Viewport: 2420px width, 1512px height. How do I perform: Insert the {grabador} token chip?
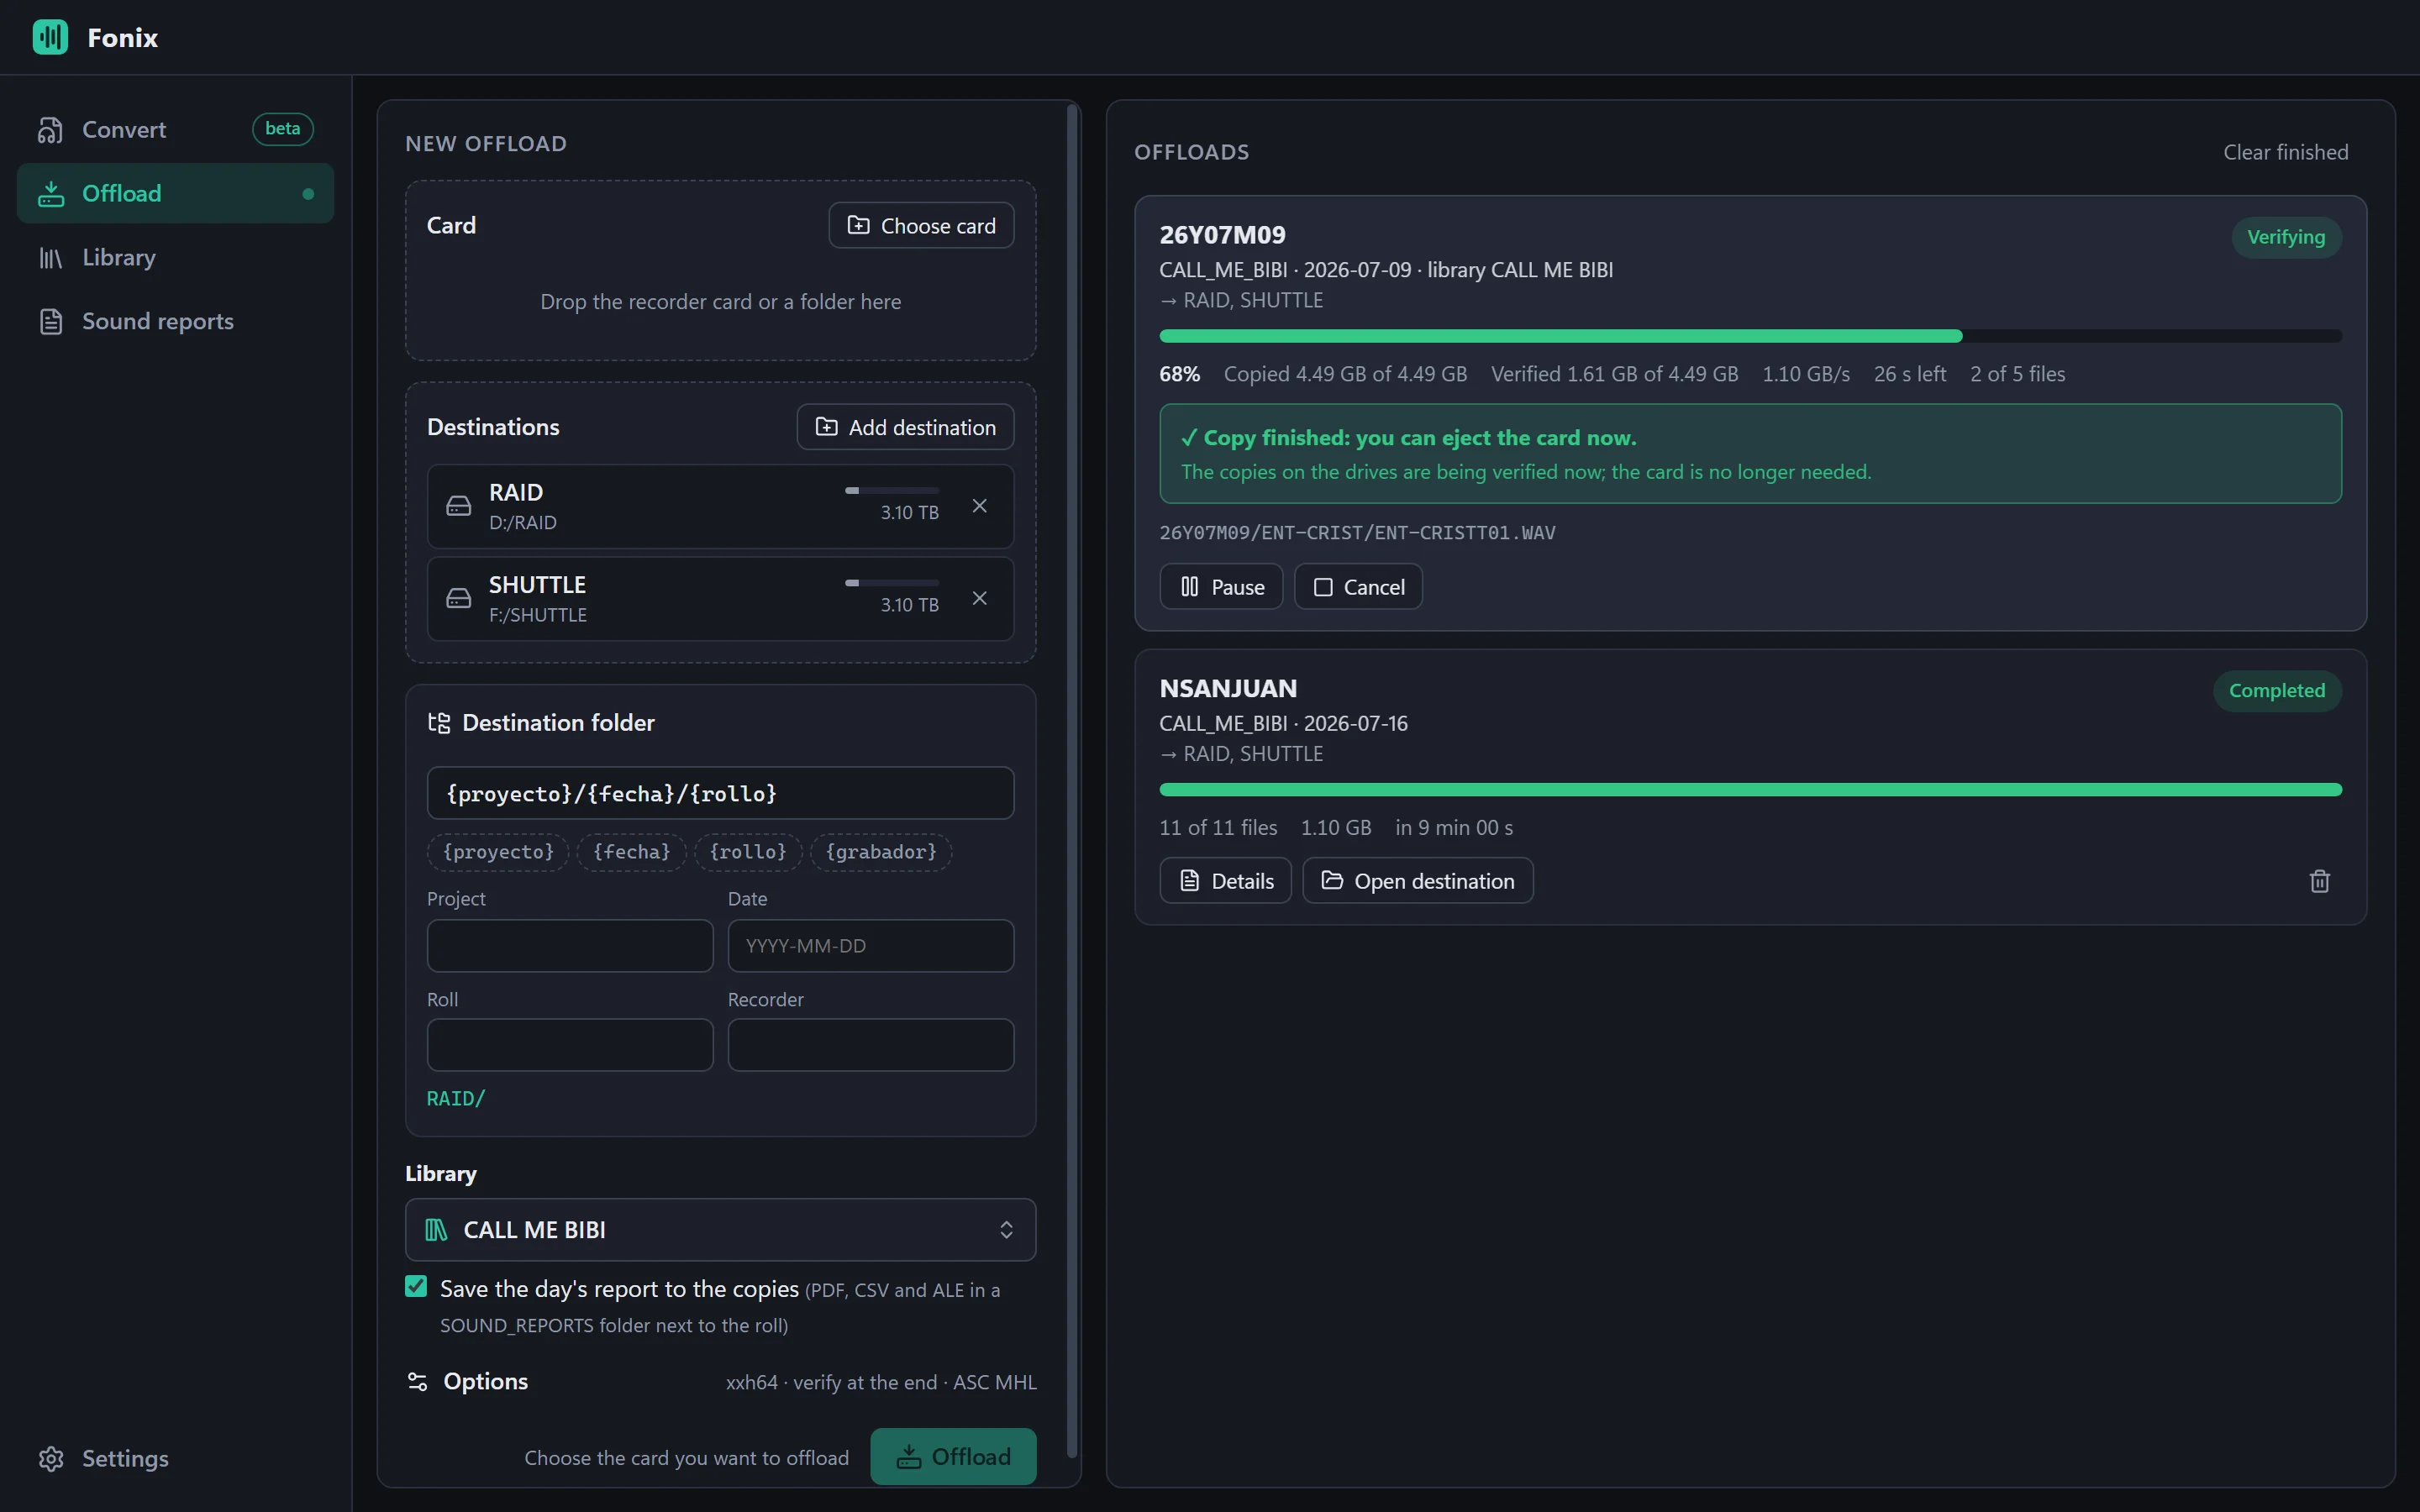point(881,852)
